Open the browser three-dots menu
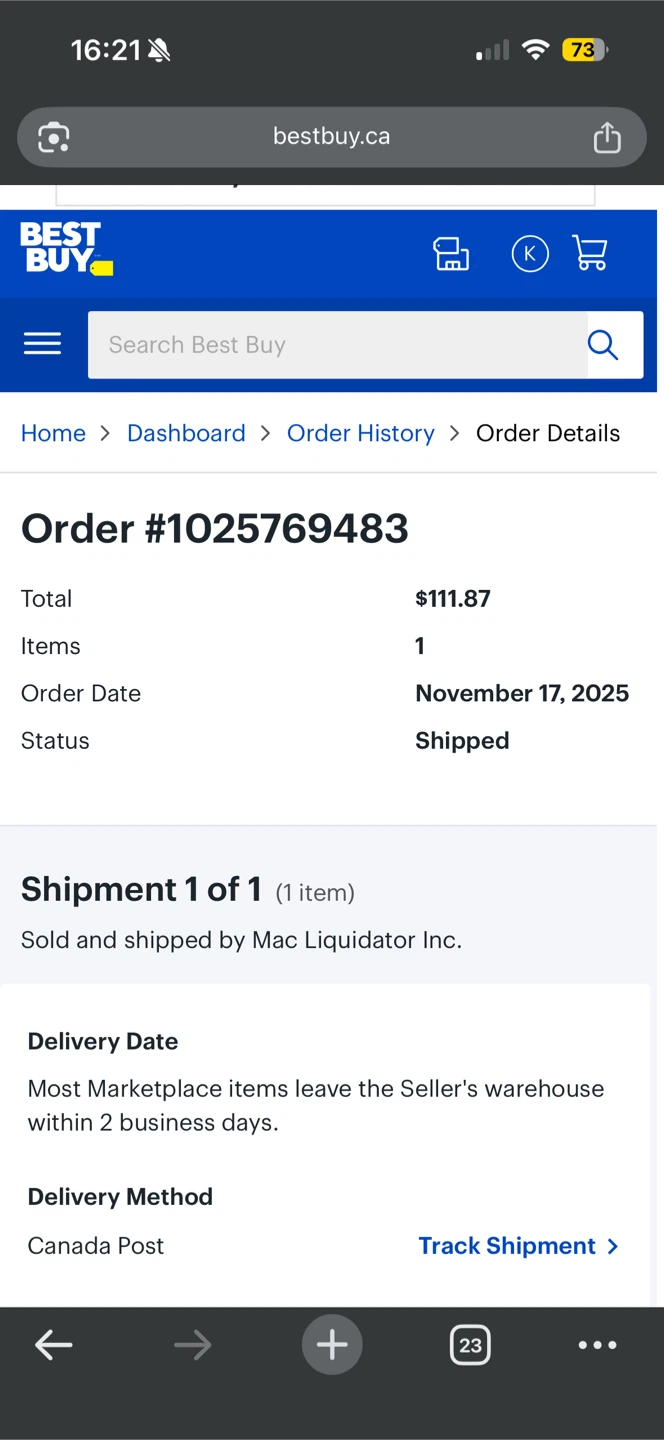The image size is (664, 1440). click(598, 1345)
